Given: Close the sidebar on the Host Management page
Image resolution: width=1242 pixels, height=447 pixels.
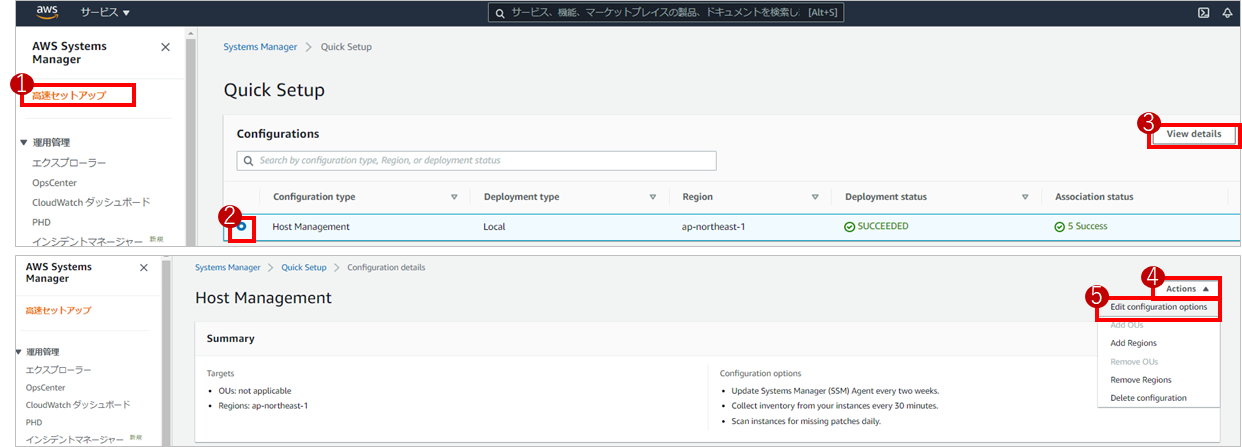Looking at the screenshot, I should (x=143, y=267).
